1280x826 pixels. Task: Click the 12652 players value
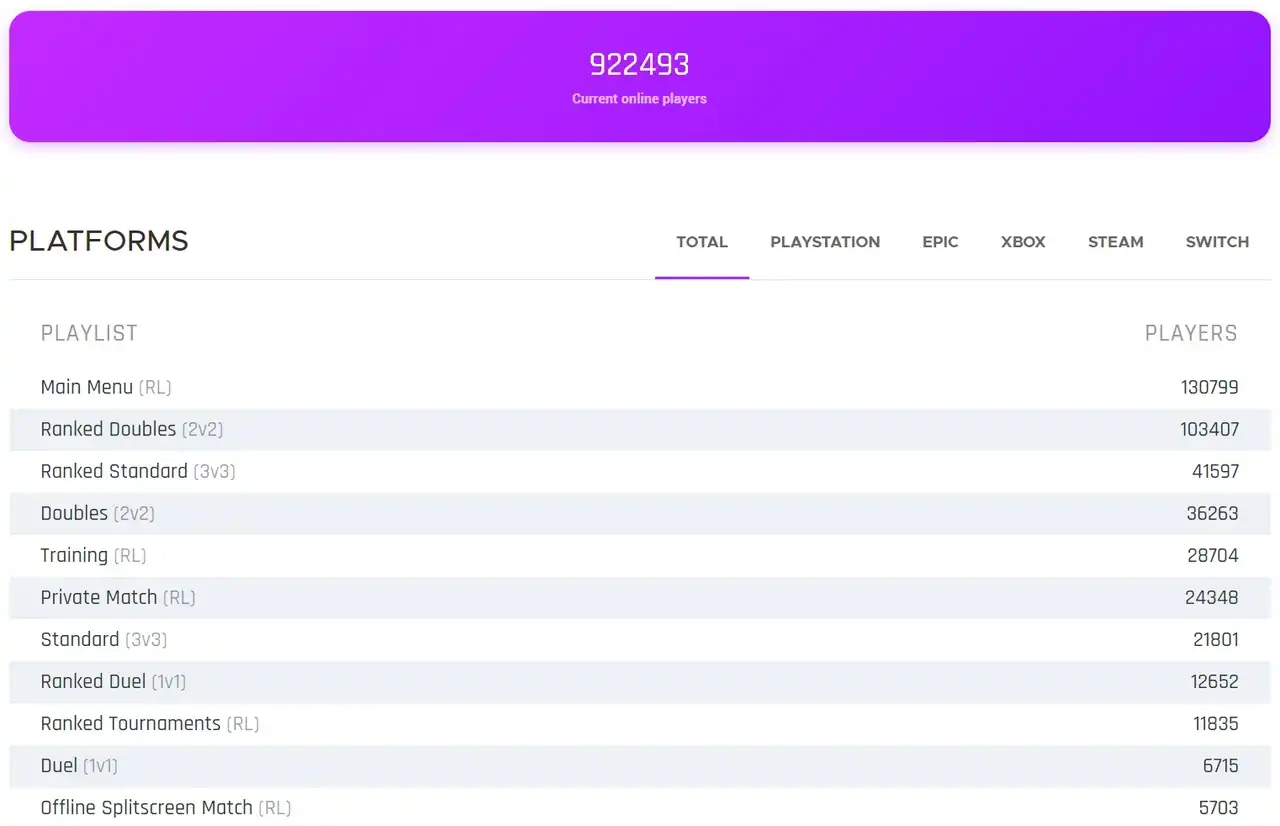(x=1214, y=681)
